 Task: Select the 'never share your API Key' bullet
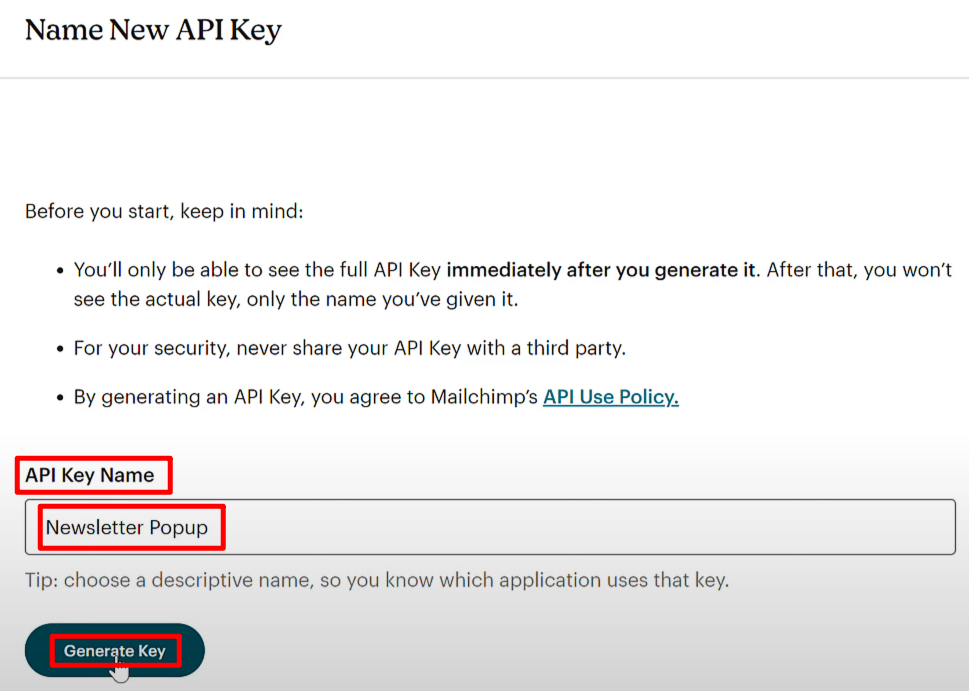pos(350,348)
